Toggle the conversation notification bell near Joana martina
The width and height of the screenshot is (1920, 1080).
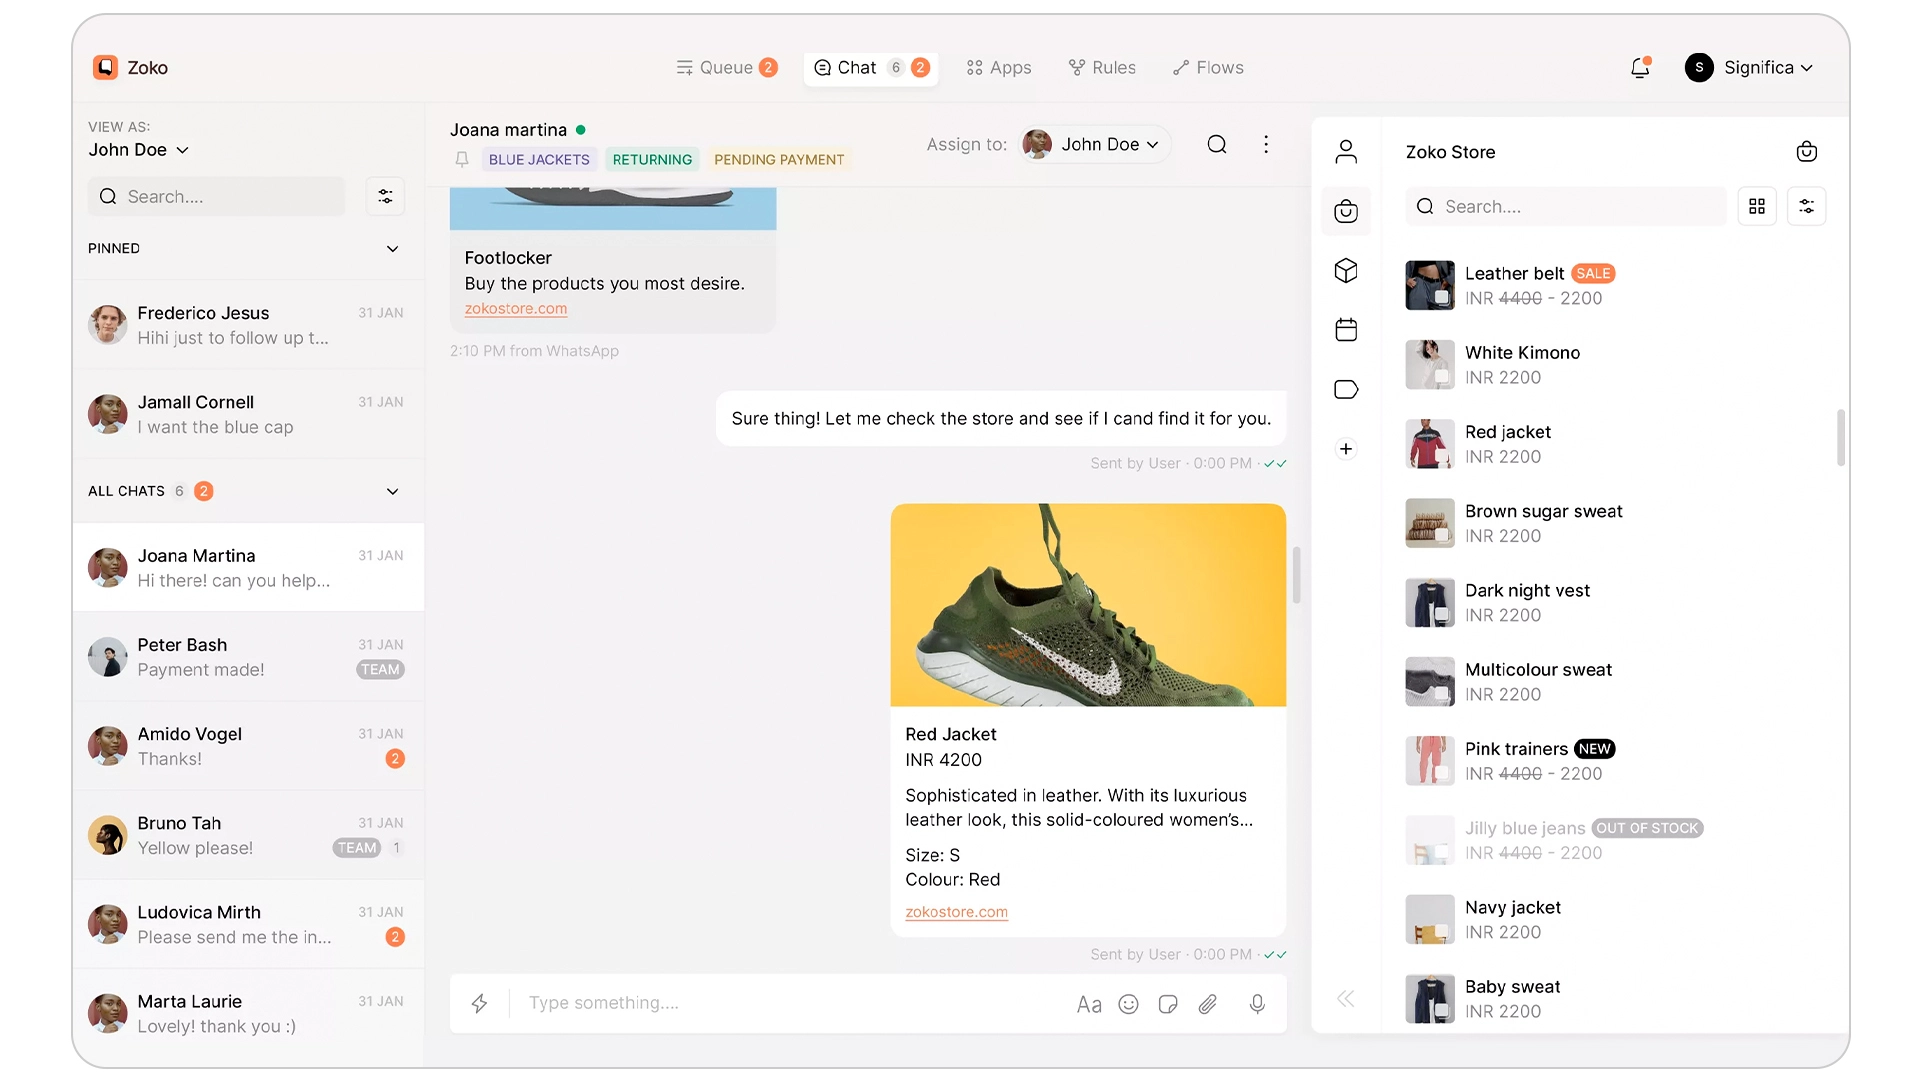pyautogui.click(x=461, y=159)
